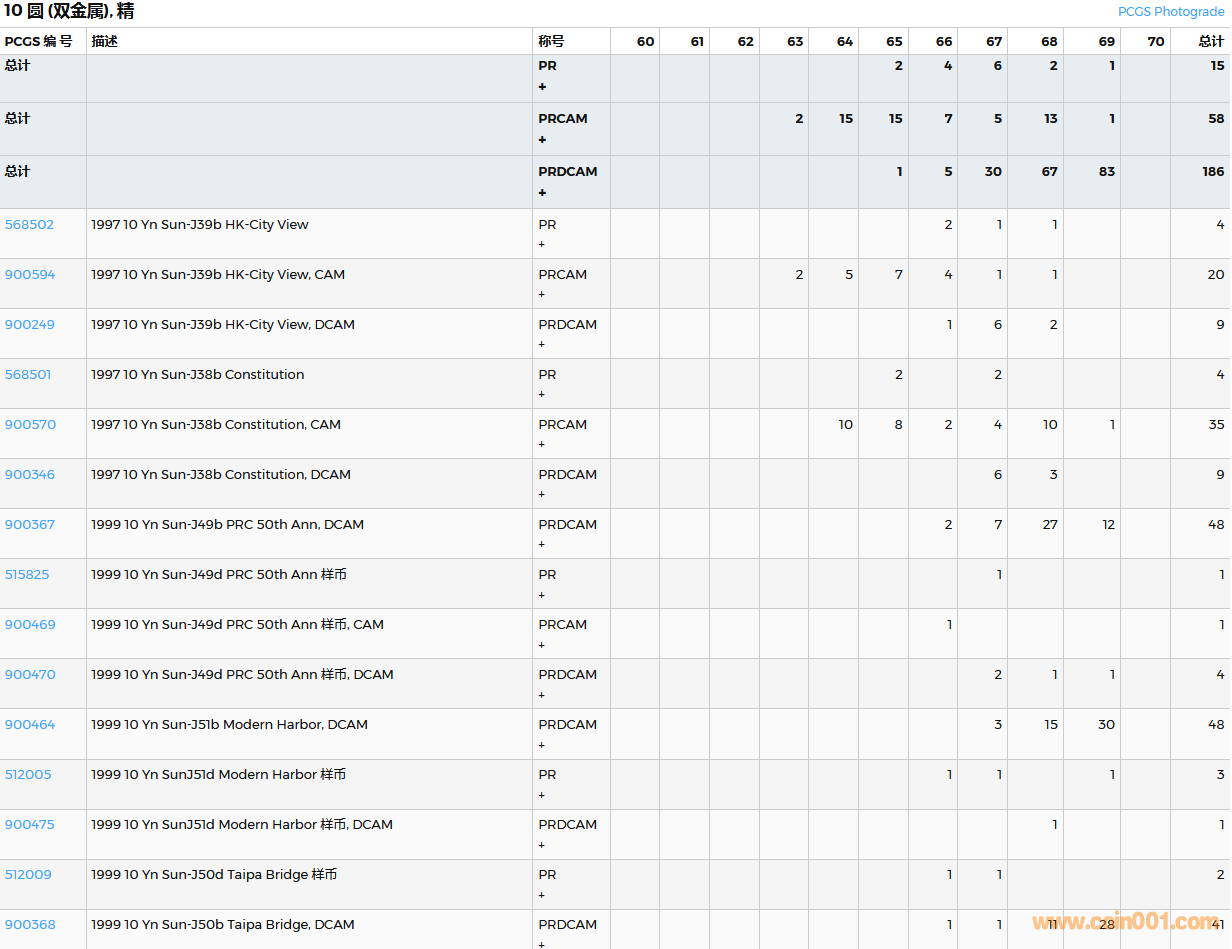Image resolution: width=1232 pixels, height=949 pixels.
Task: Open the PCGS Photograde link
Action: pyautogui.click(x=1170, y=12)
